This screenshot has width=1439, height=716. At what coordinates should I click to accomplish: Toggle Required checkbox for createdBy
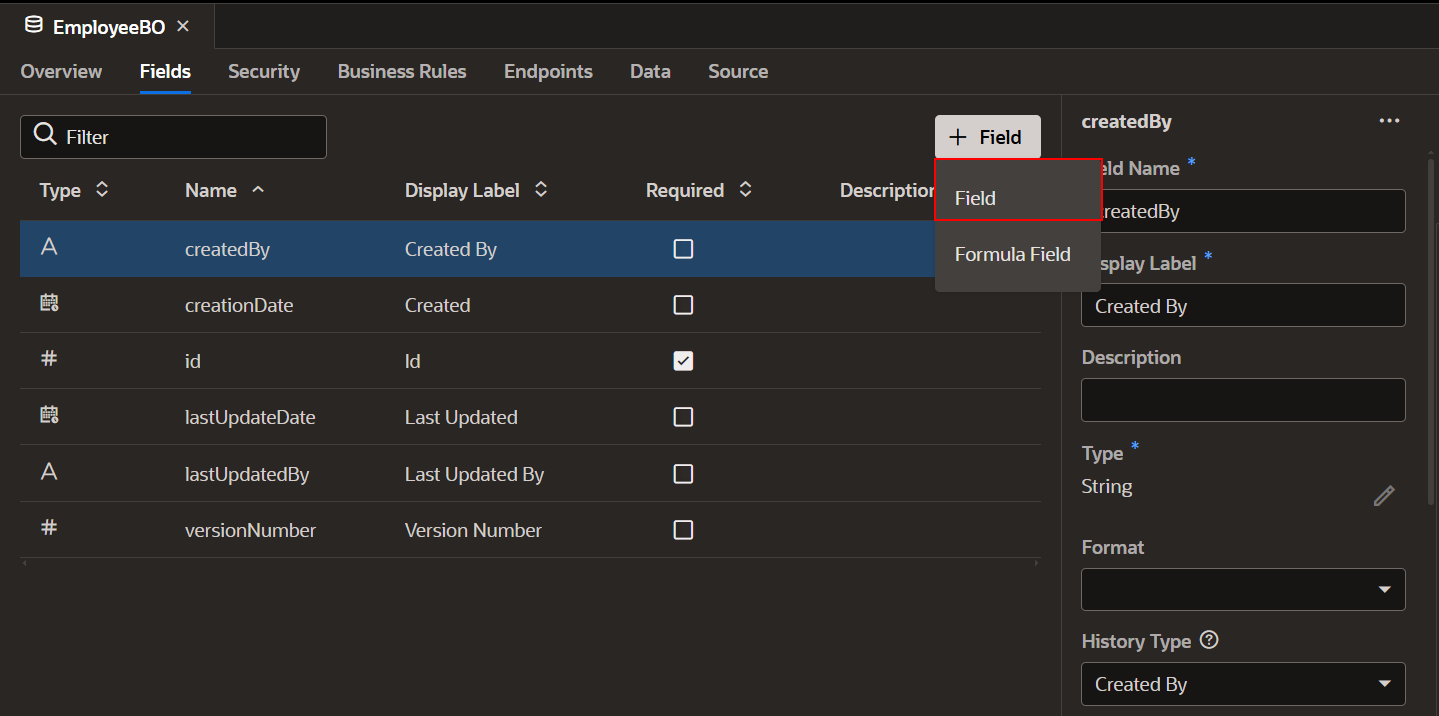click(683, 249)
